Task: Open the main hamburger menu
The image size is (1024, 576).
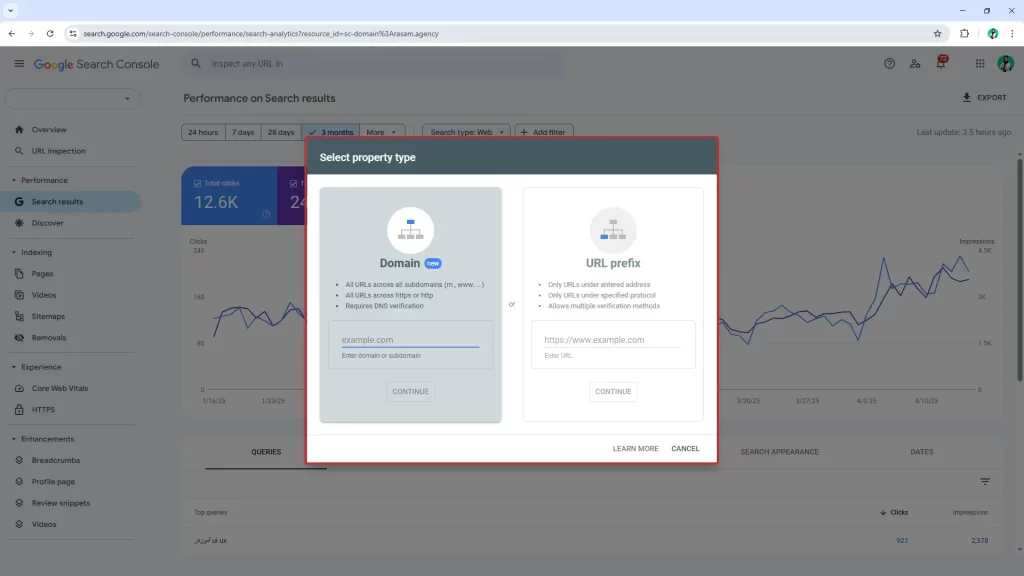Action: pos(19,63)
